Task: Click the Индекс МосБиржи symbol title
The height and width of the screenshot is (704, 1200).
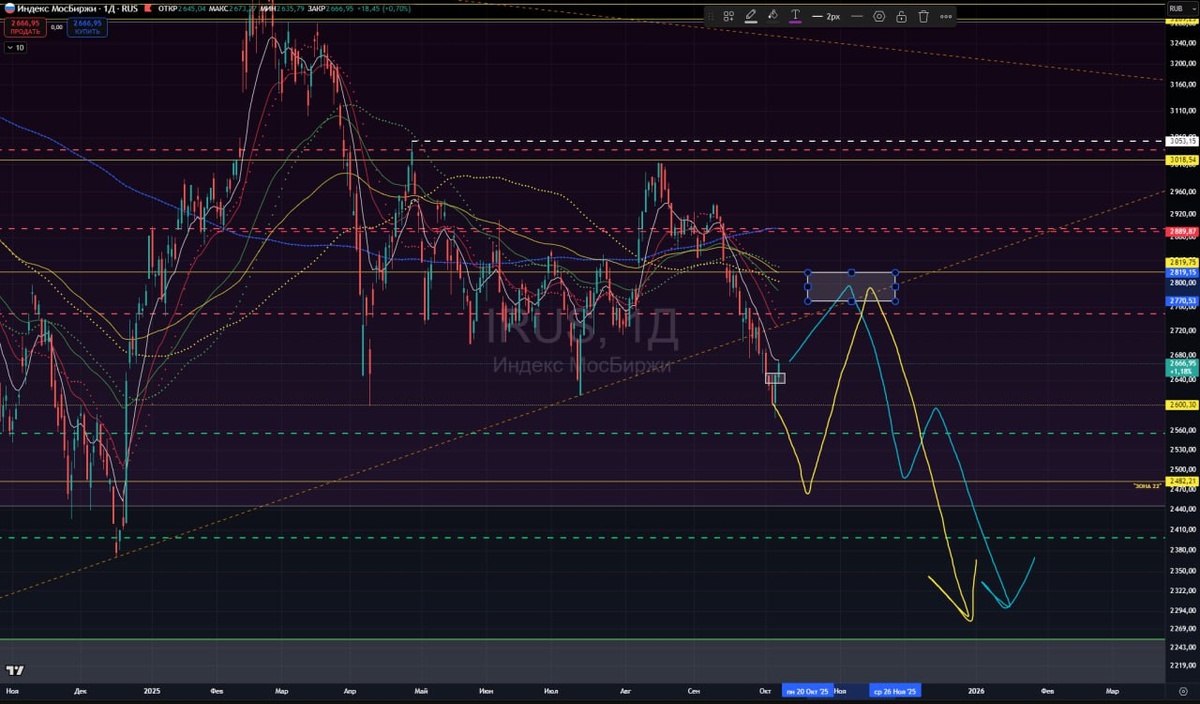Action: click(x=56, y=7)
